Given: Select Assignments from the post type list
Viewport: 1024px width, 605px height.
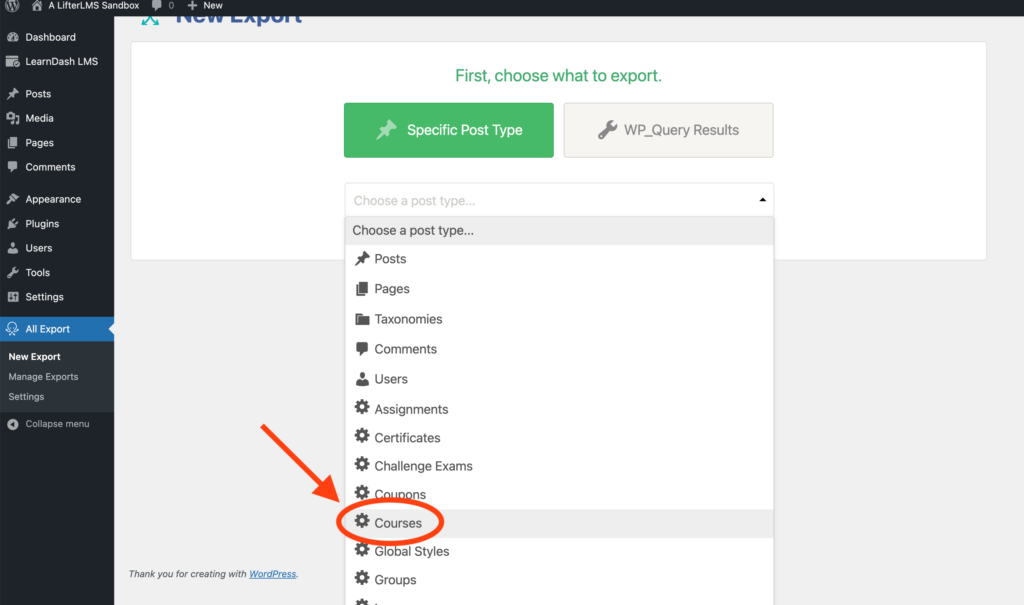Looking at the screenshot, I should [x=559, y=409].
